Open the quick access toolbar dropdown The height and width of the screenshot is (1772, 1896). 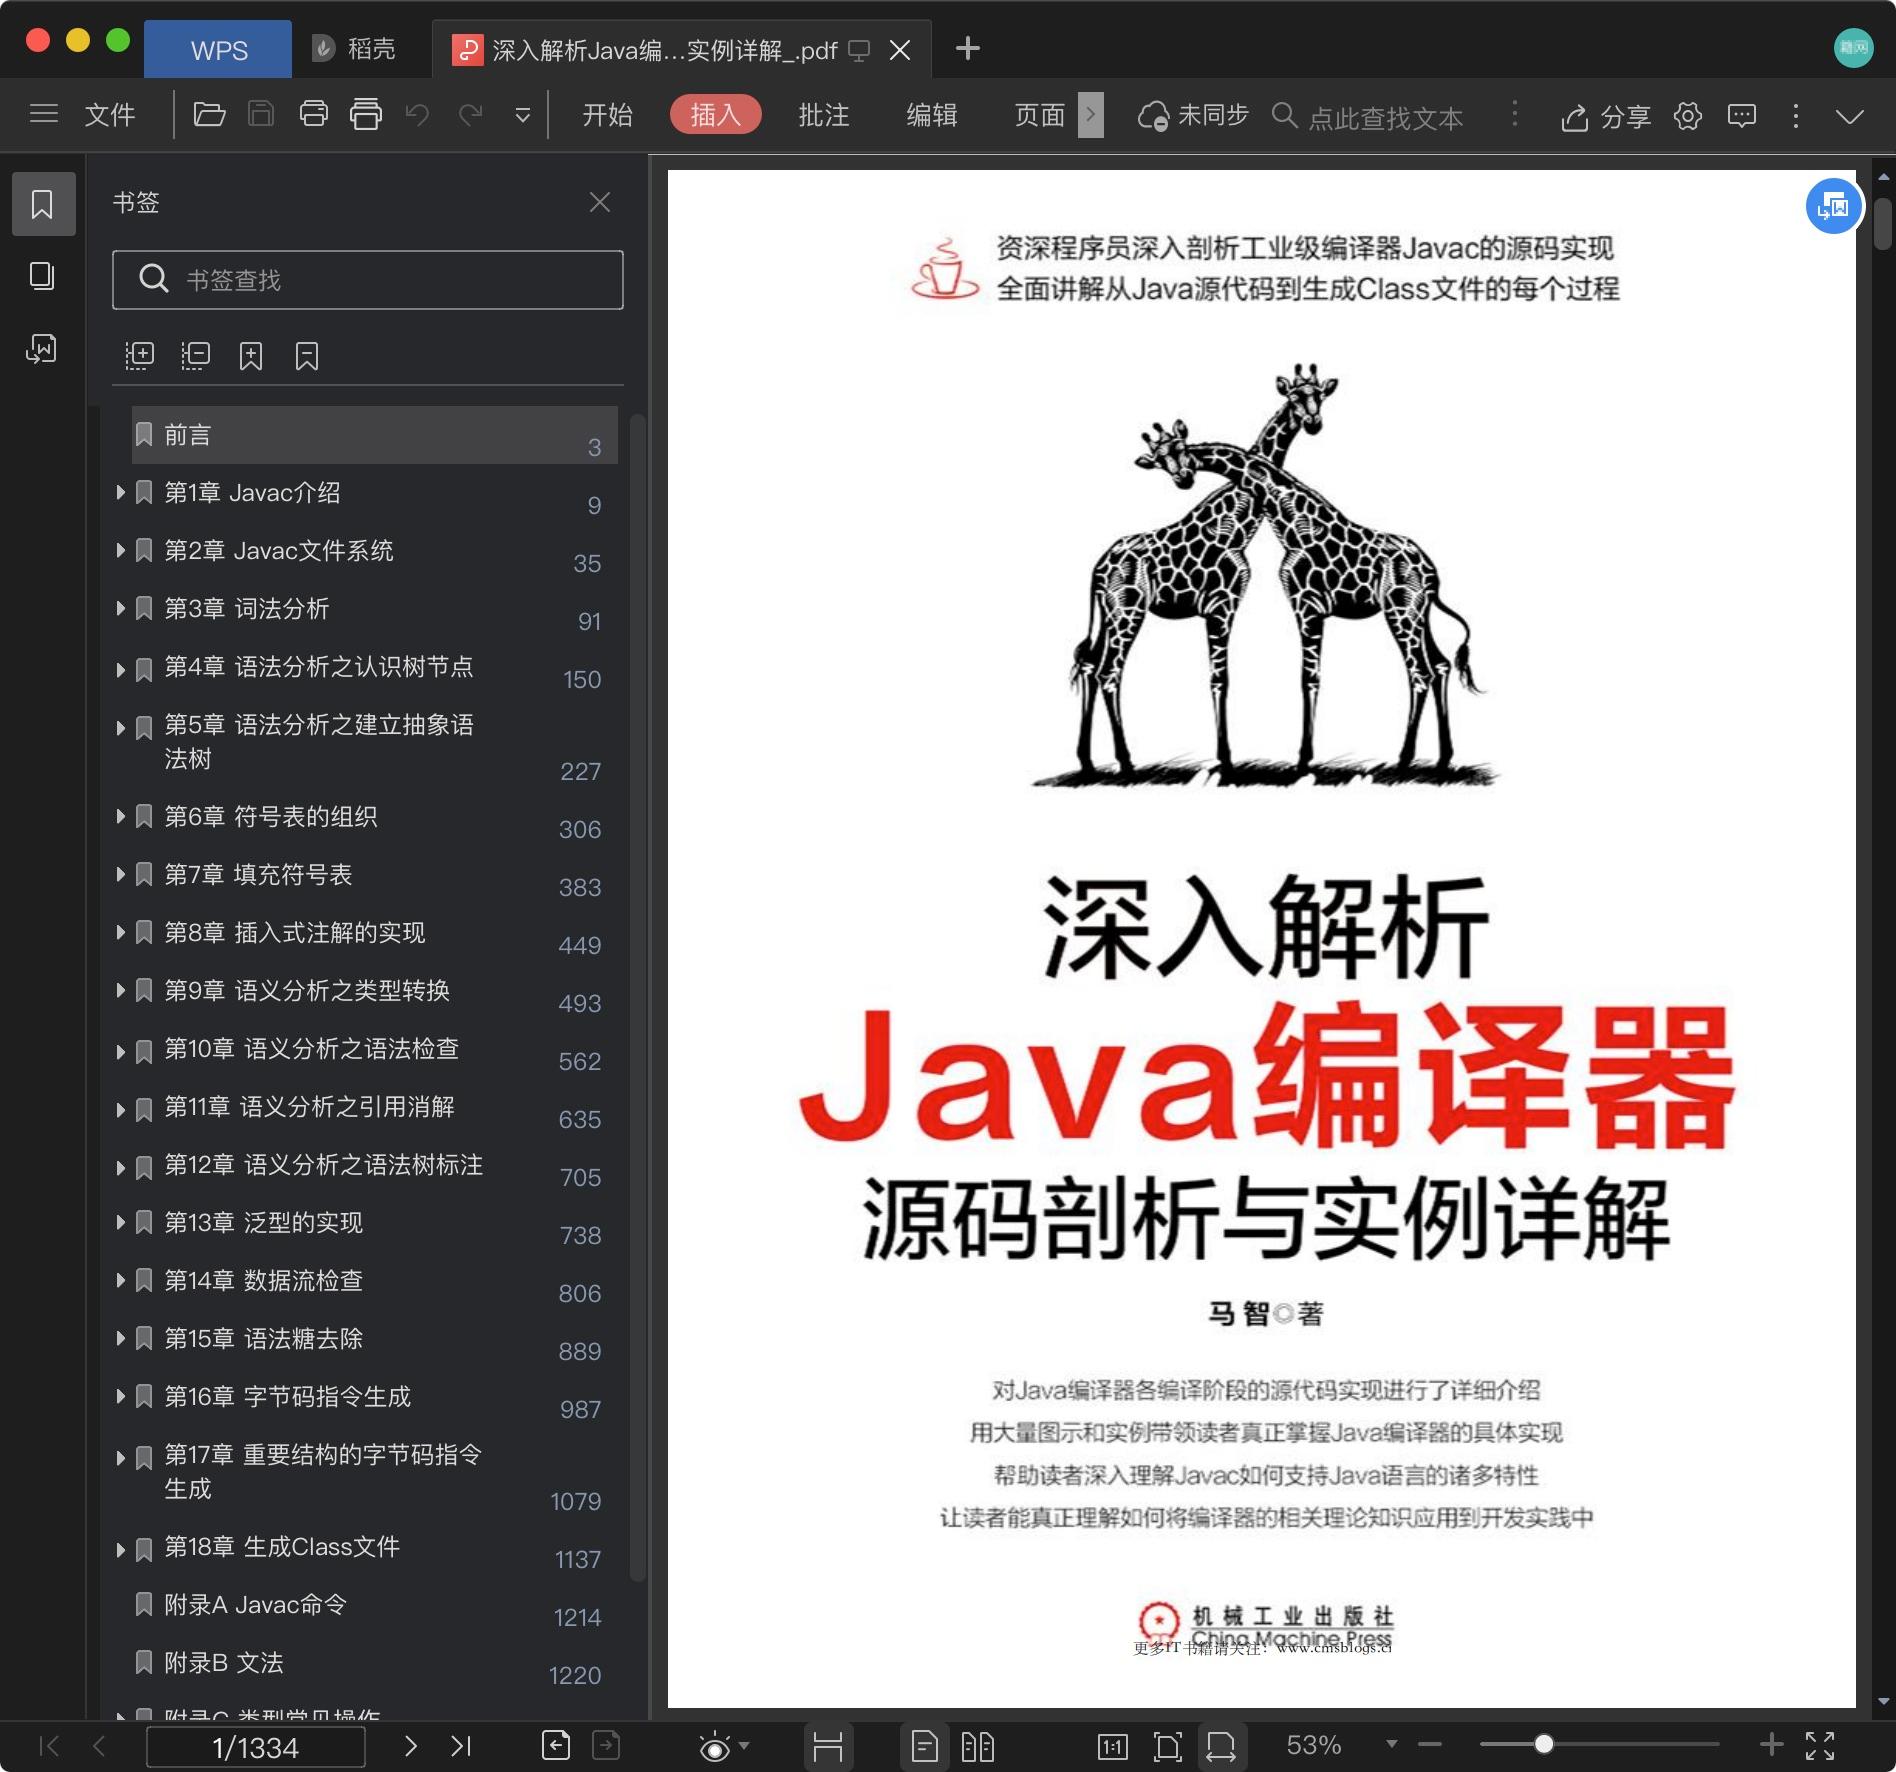coord(522,116)
